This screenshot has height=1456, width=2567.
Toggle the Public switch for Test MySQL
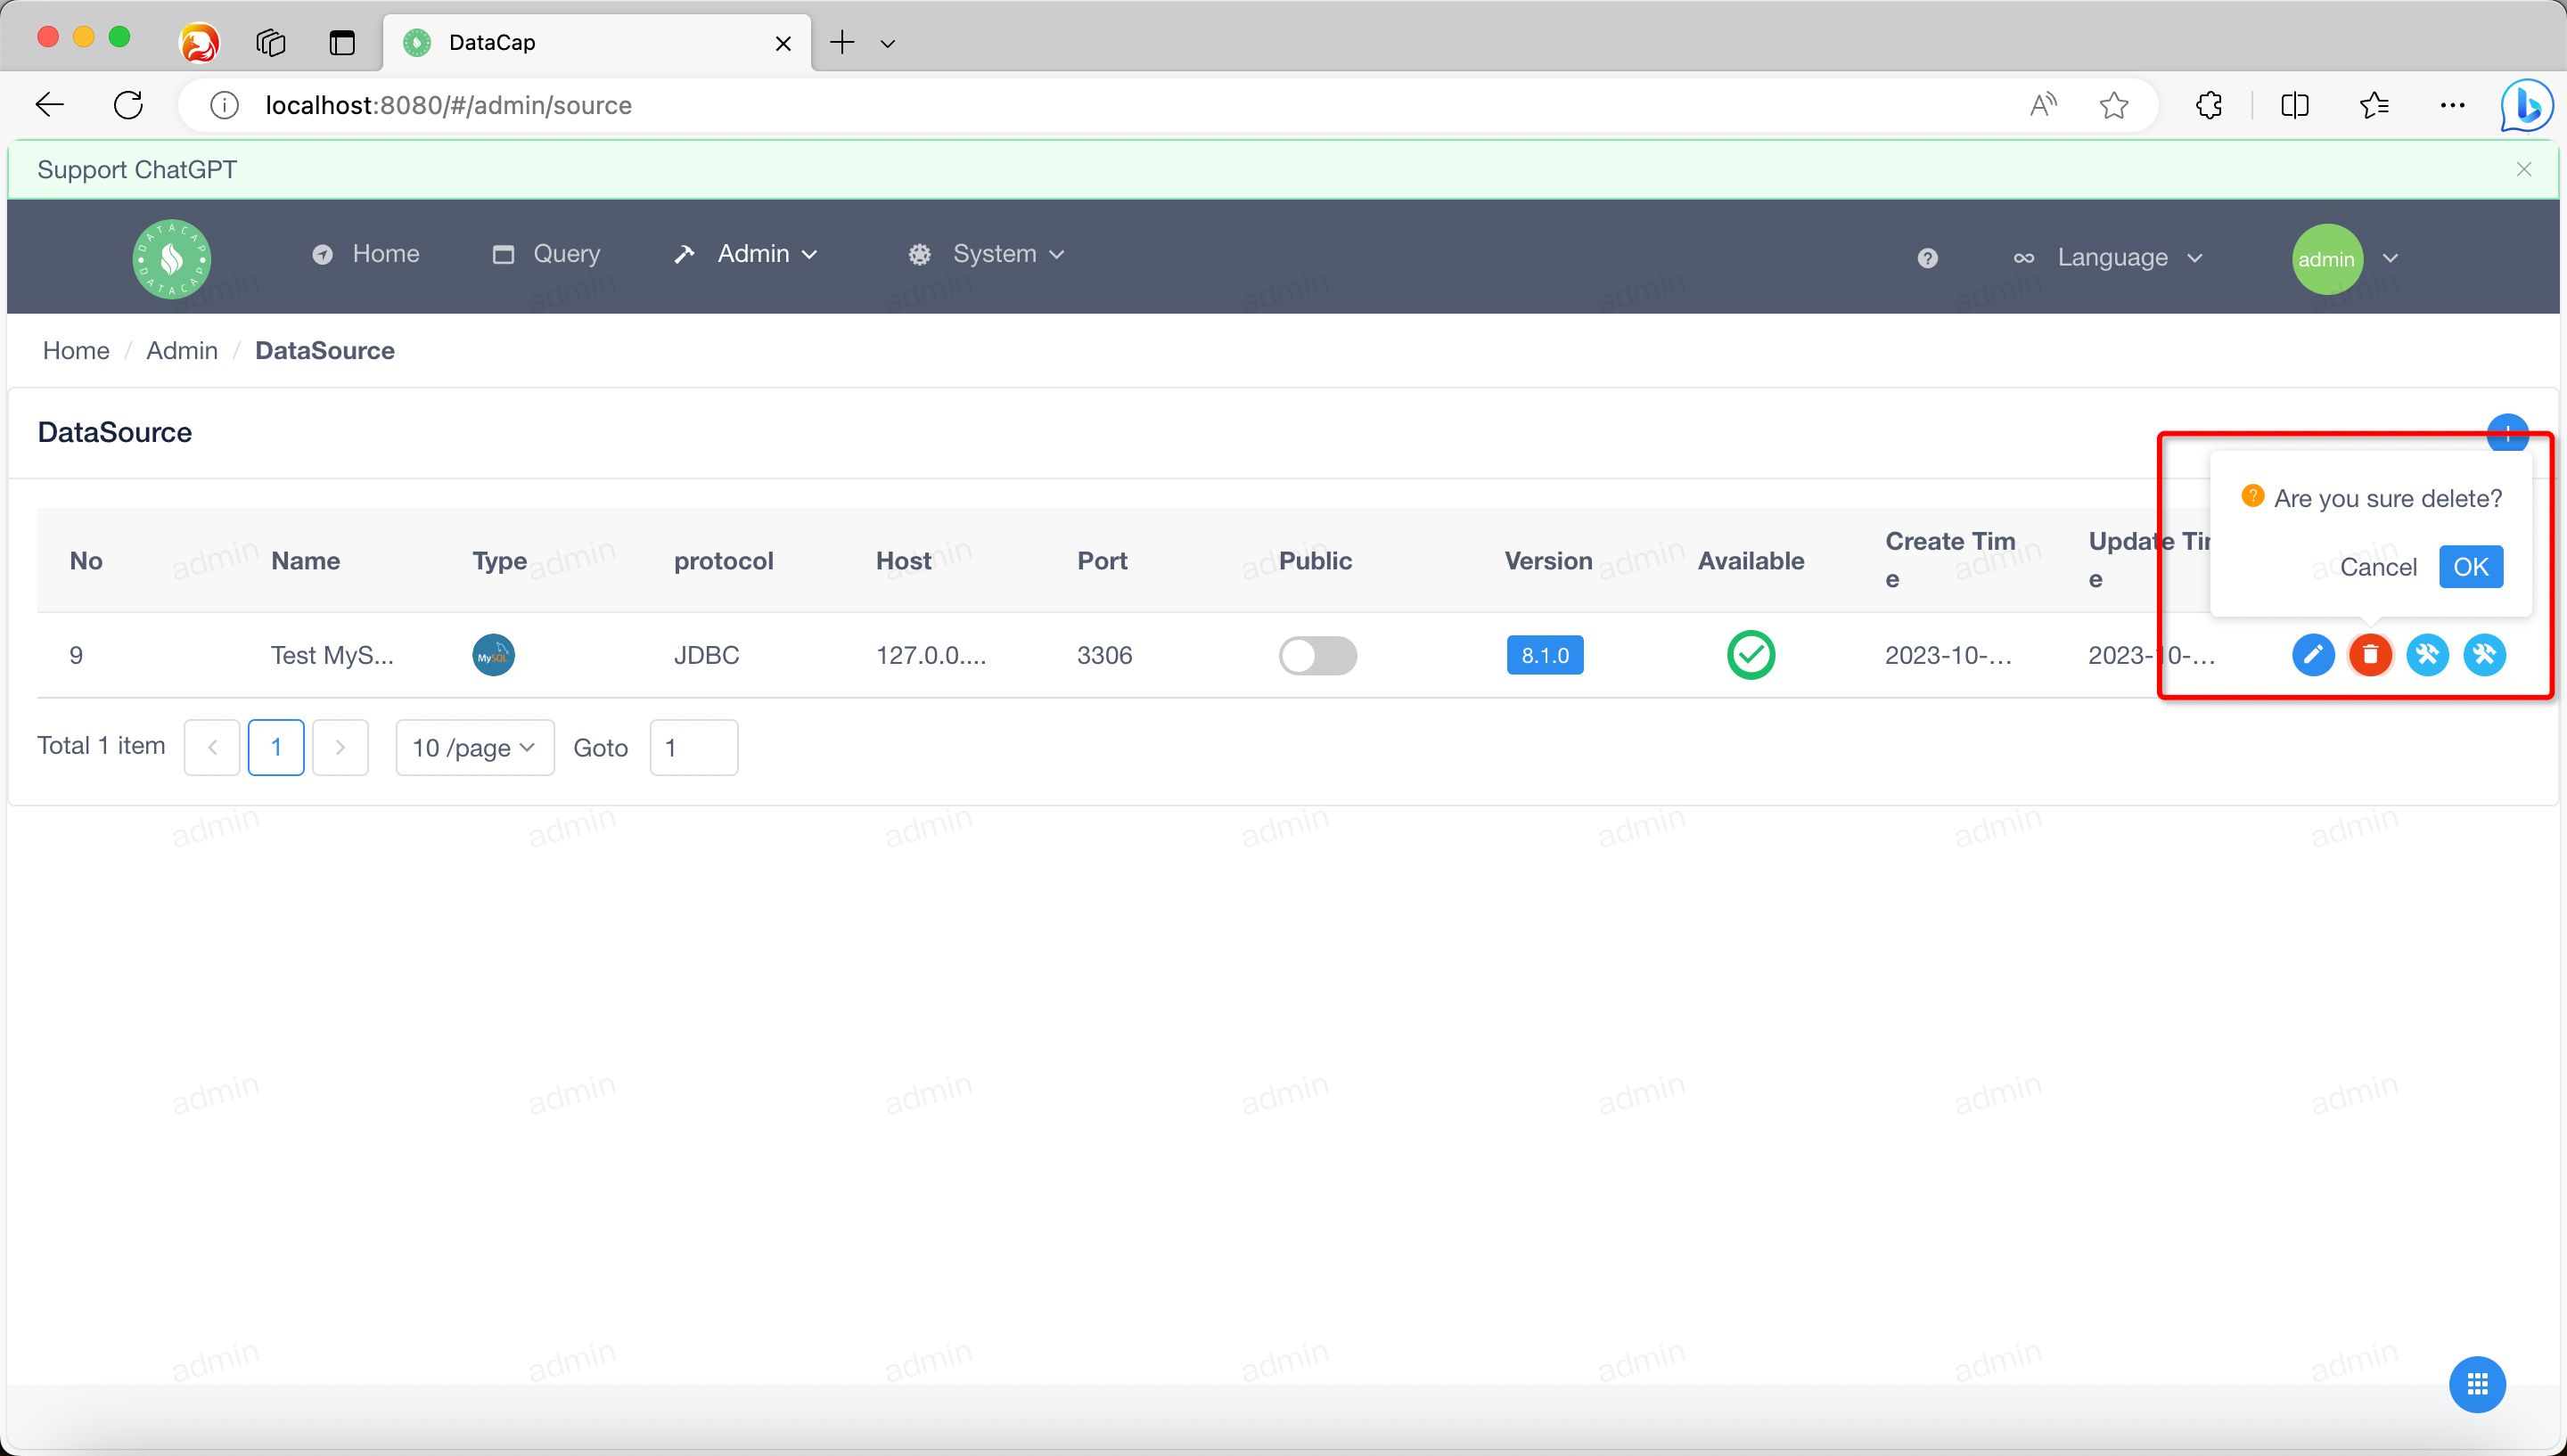[1317, 656]
